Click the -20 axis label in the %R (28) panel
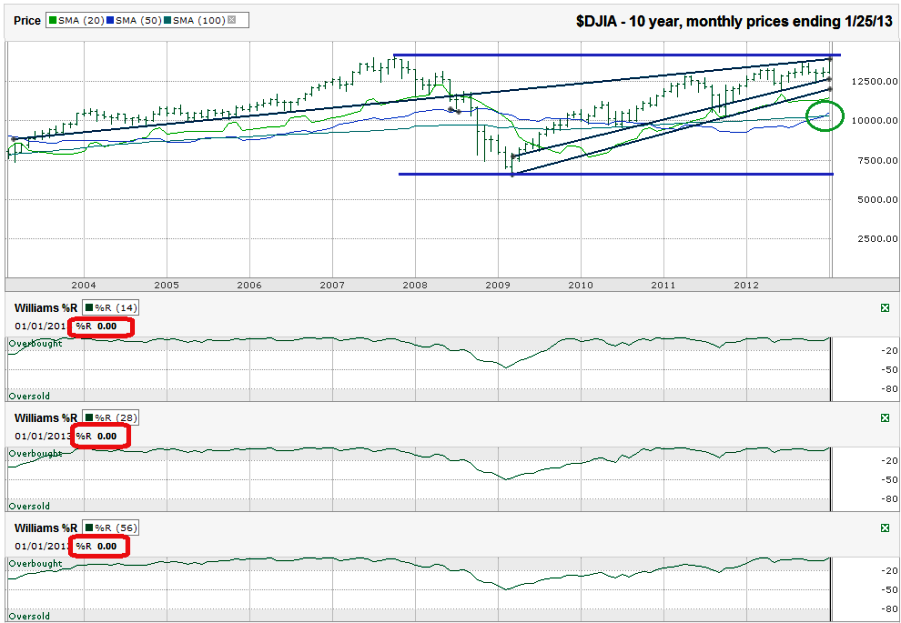The image size is (901, 623). click(890, 460)
